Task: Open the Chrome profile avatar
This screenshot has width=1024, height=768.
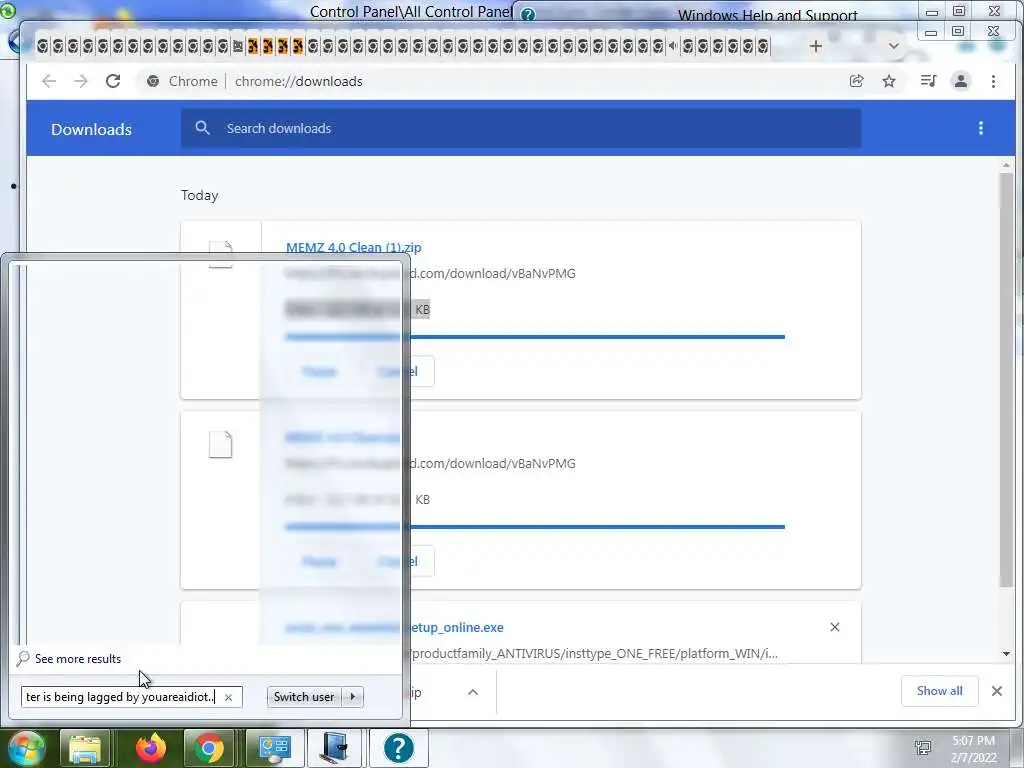Action: pos(961,81)
